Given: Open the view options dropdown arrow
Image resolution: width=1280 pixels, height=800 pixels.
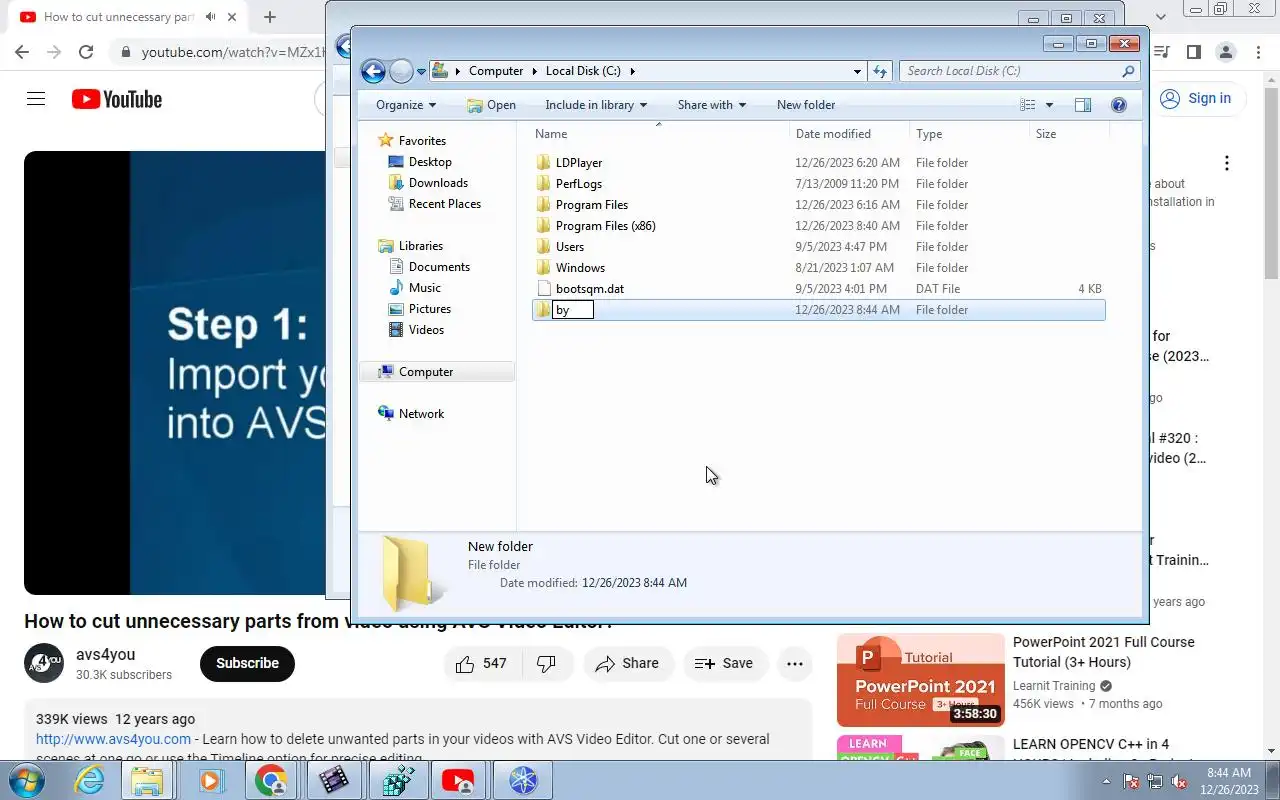Looking at the screenshot, I should tap(1049, 105).
